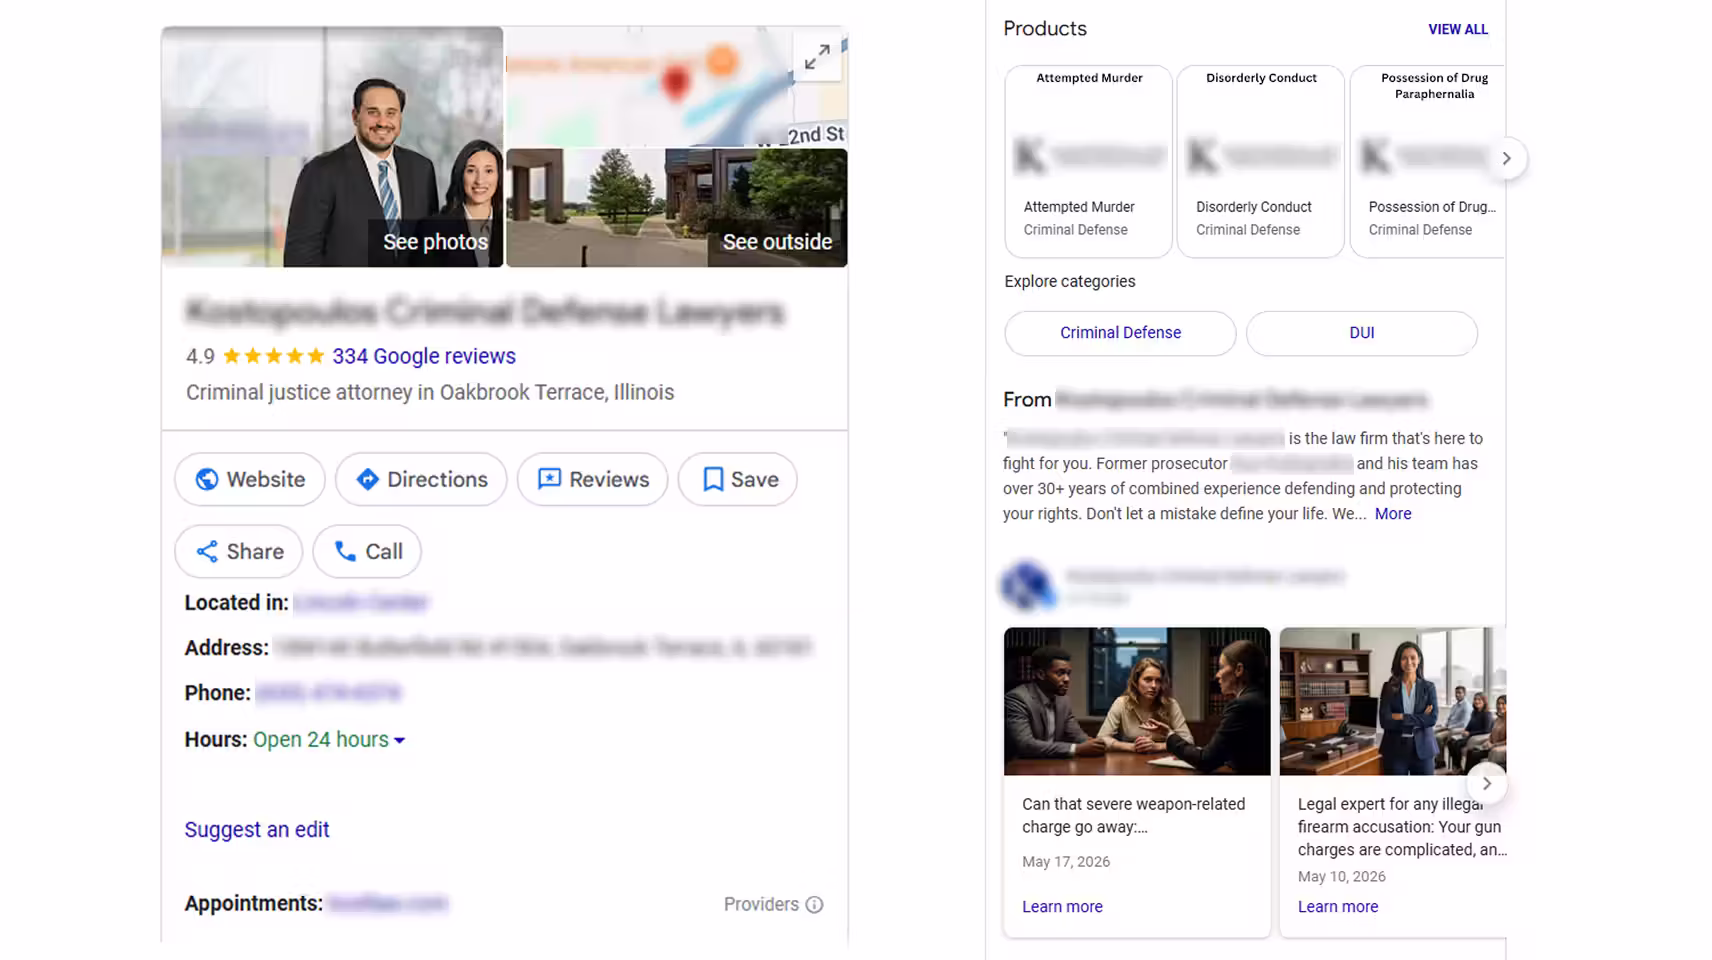Call the law firm
The width and height of the screenshot is (1712, 960).
coord(367,551)
